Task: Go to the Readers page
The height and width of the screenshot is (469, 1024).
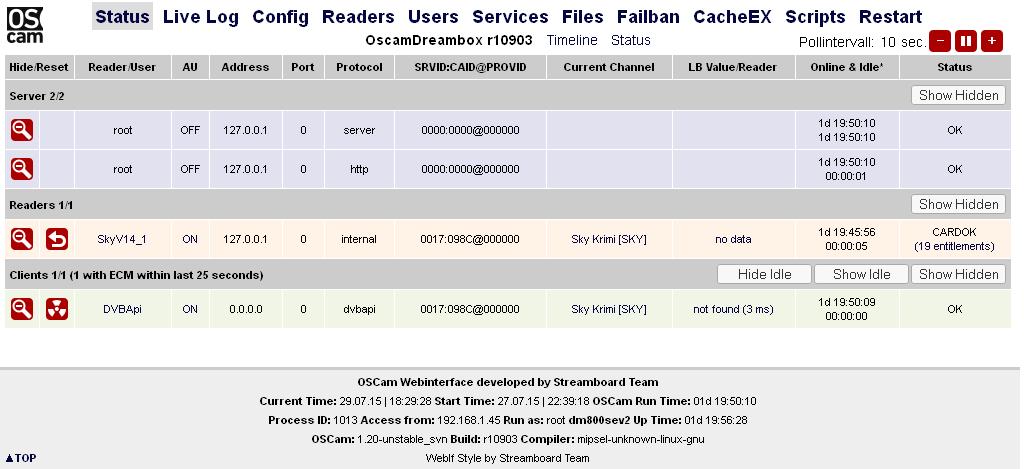Action: 358,17
